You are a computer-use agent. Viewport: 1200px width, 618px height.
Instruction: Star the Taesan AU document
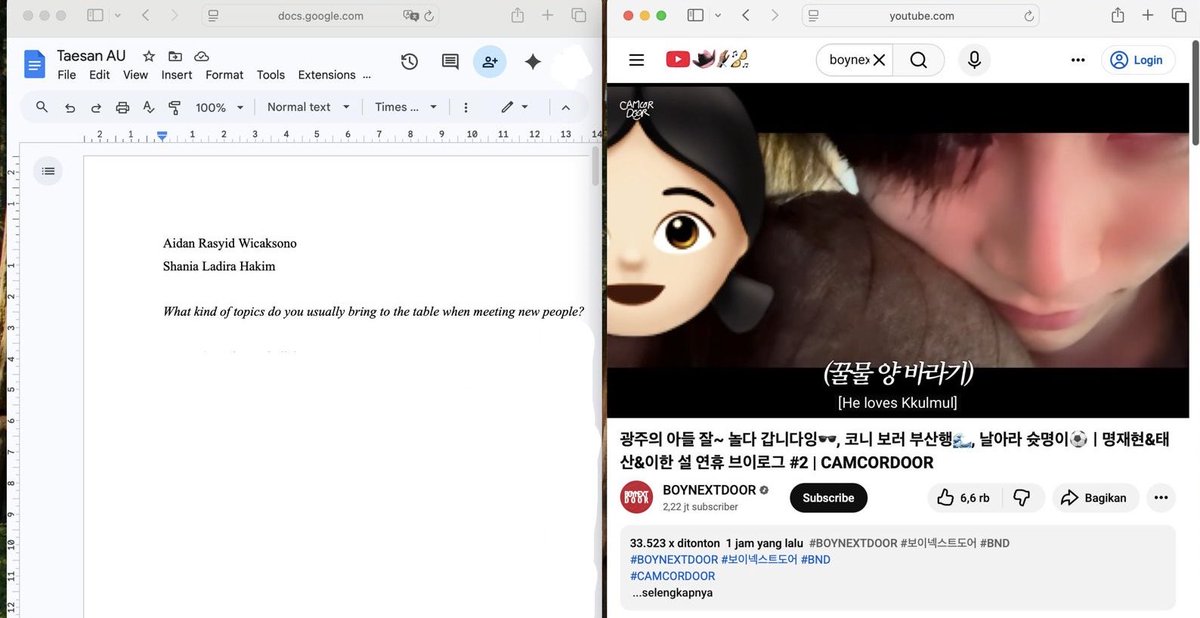[x=149, y=56]
